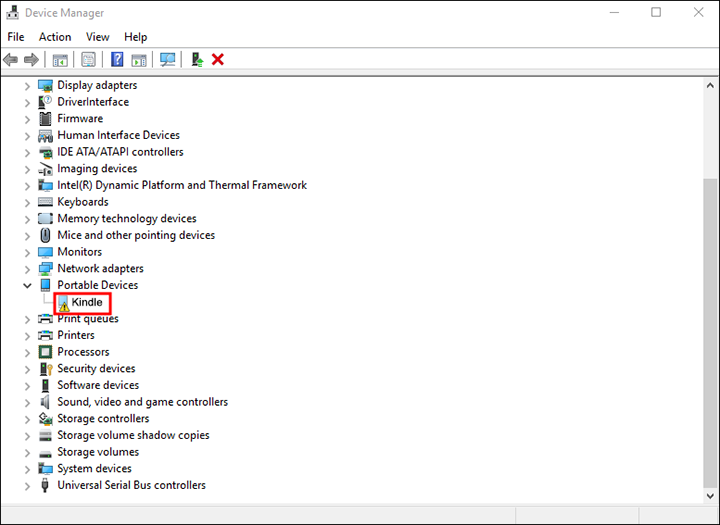This screenshot has width=720, height=525.
Task: Select the Keyboards tree item
Action: pos(83,202)
